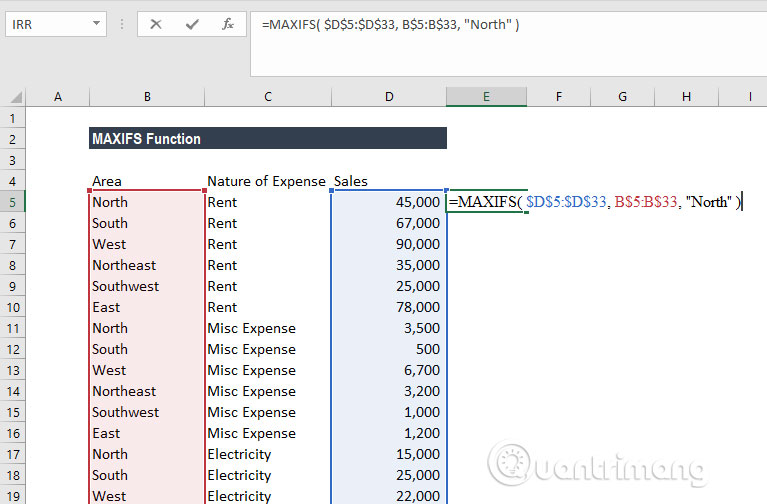
Task: Select column F header
Action: (559, 97)
